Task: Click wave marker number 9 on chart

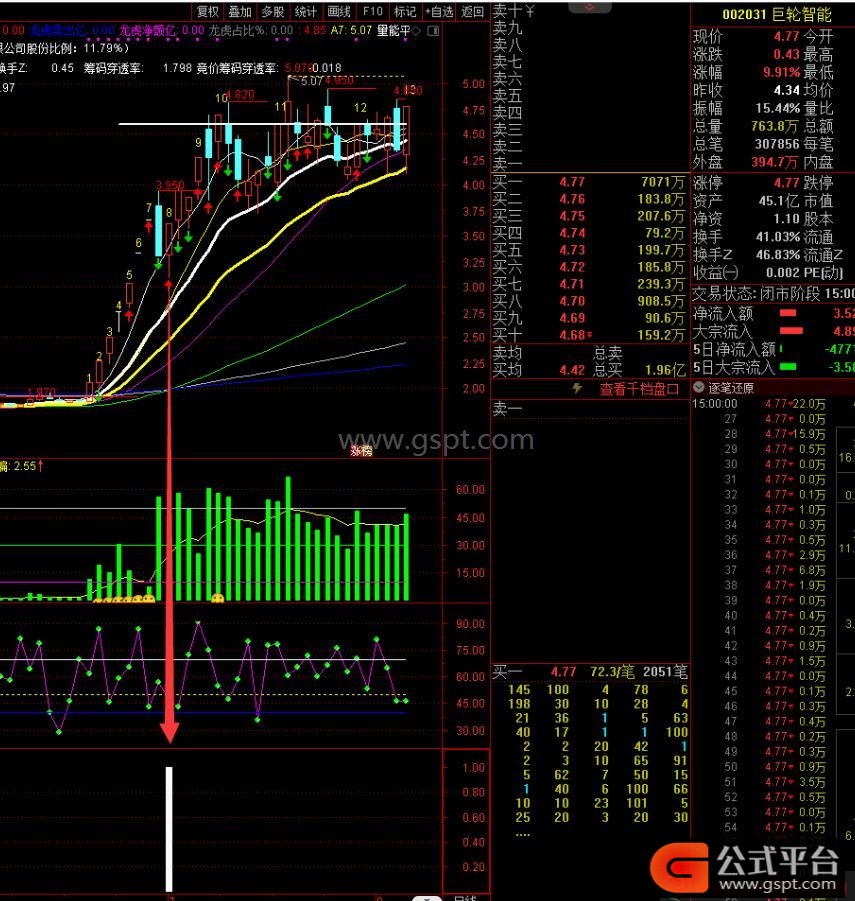Action: point(198,142)
